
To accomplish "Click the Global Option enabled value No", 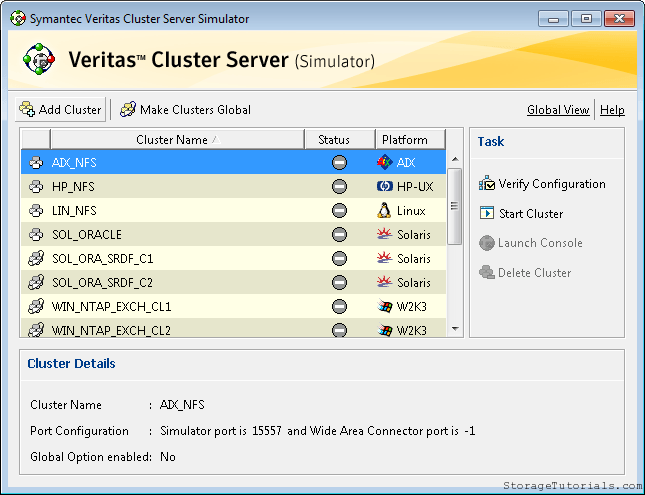I will pyautogui.click(x=168, y=457).
